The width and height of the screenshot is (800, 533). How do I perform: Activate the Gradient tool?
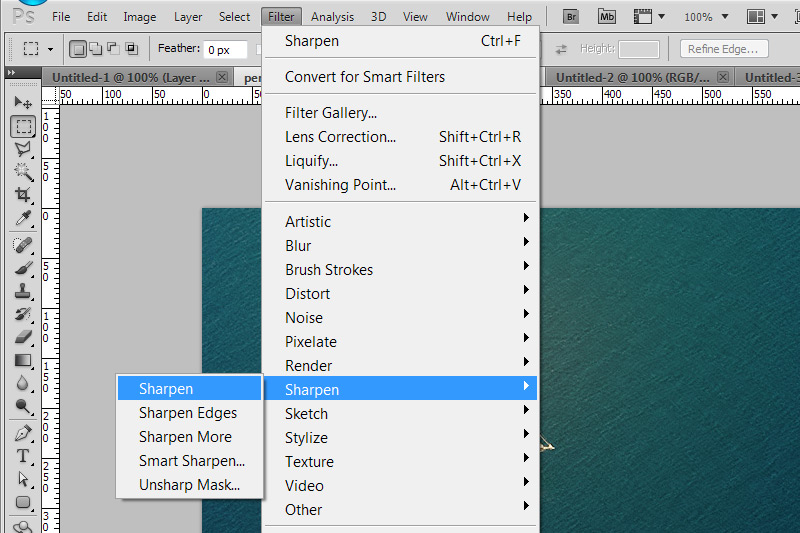click(23, 360)
